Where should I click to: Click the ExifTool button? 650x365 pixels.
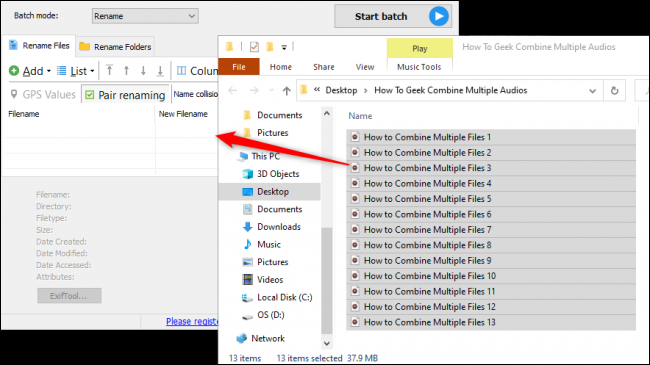click(x=69, y=296)
